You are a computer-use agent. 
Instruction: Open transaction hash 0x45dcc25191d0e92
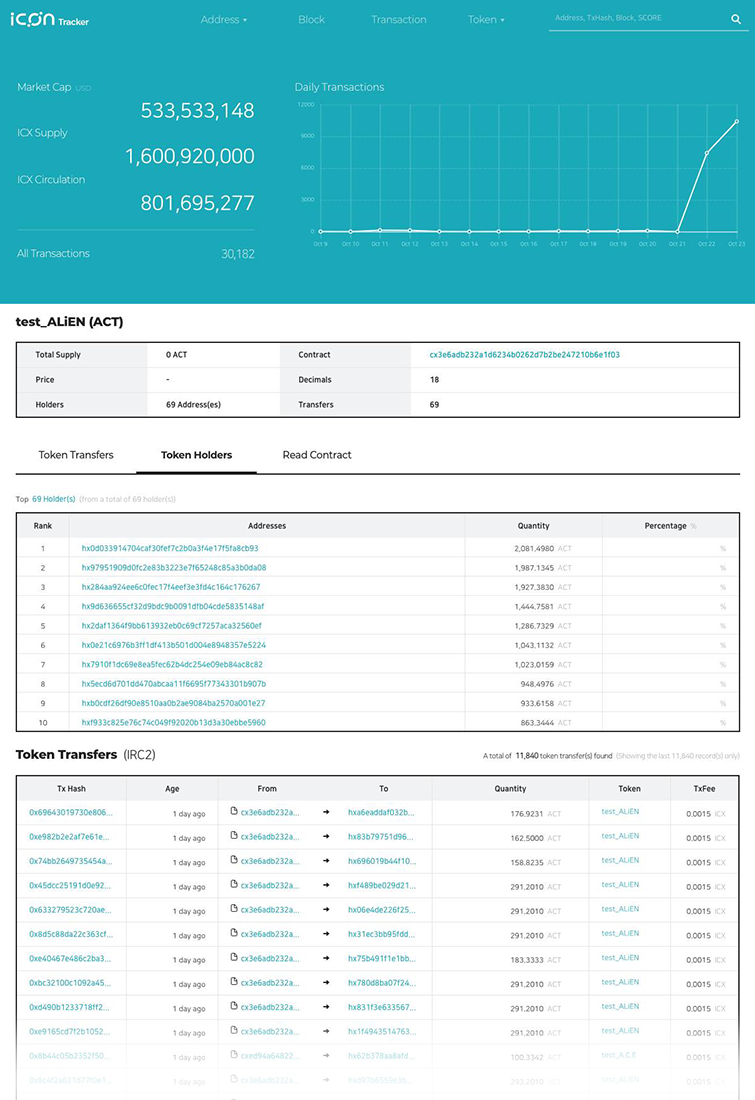click(x=69, y=885)
